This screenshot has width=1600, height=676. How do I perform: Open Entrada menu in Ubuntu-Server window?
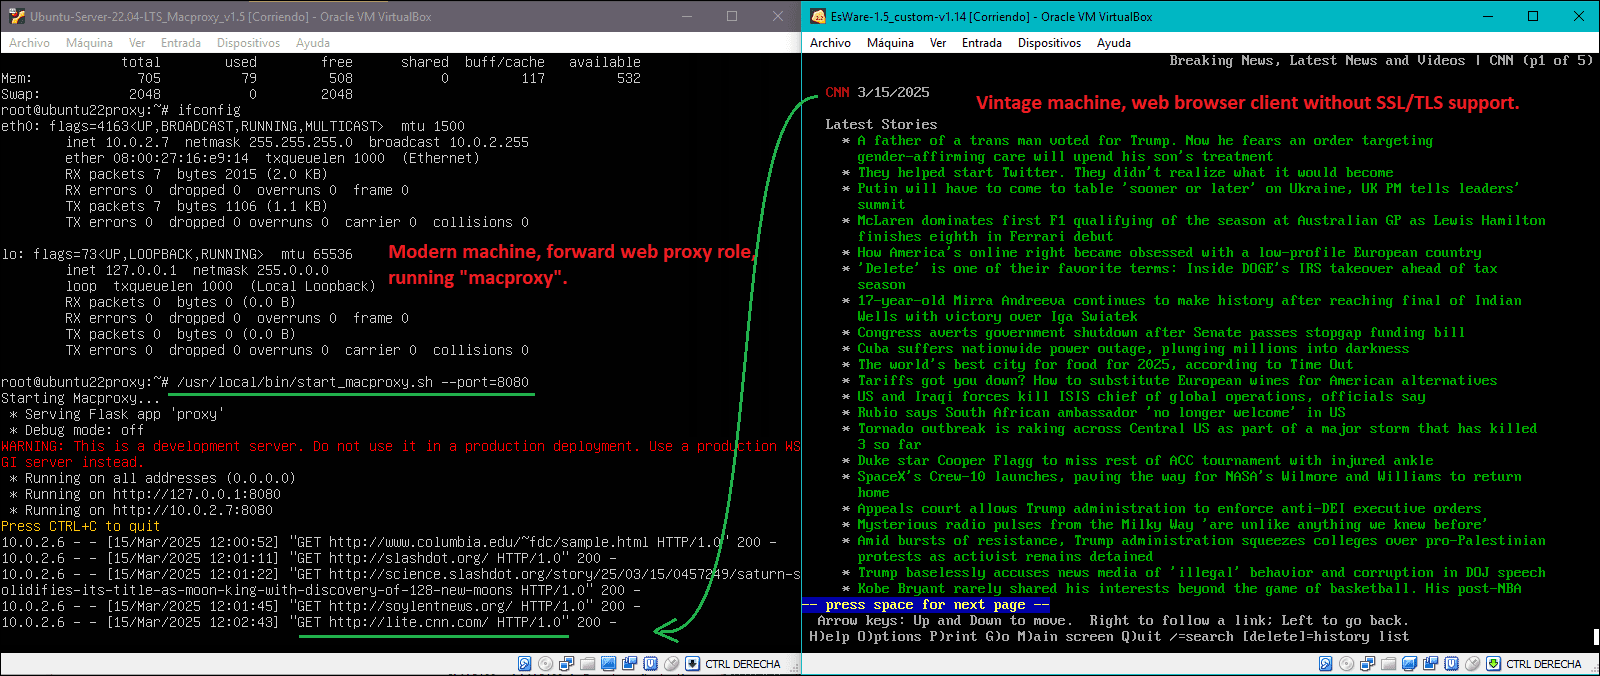point(181,43)
